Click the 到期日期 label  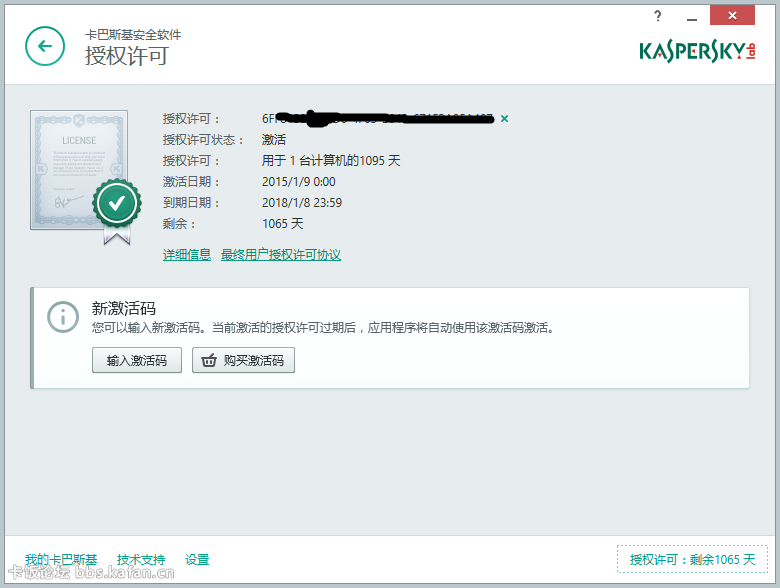point(191,202)
